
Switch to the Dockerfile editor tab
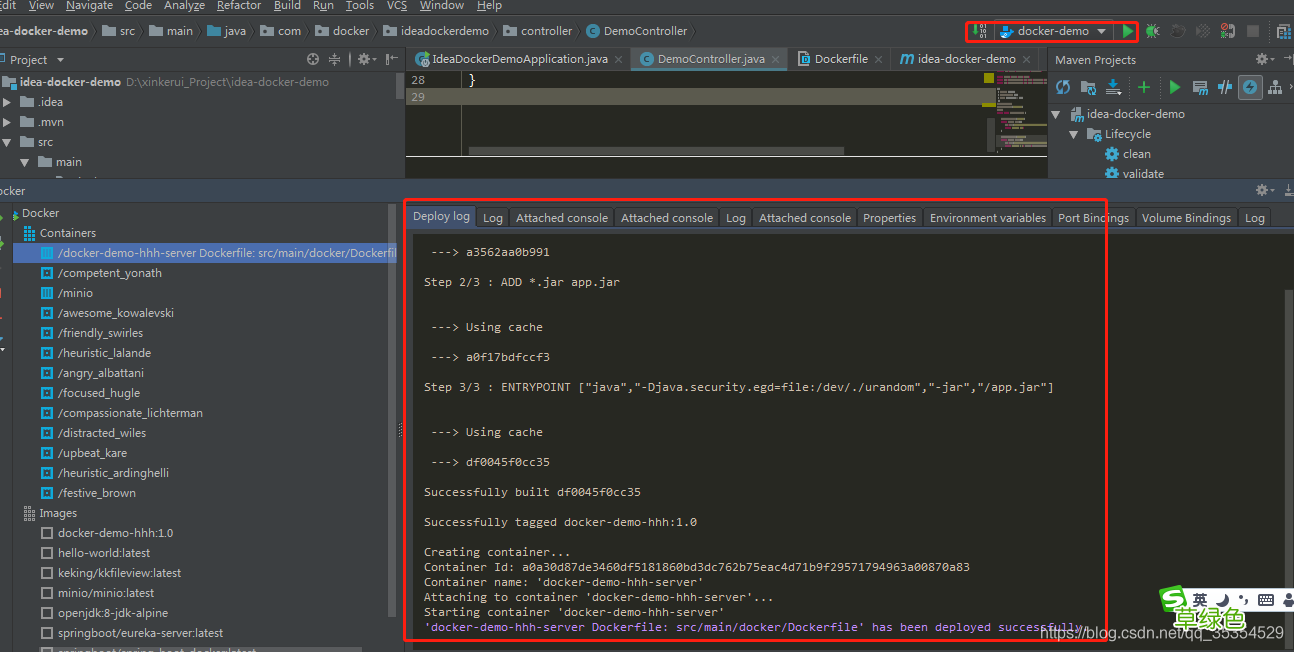point(840,59)
